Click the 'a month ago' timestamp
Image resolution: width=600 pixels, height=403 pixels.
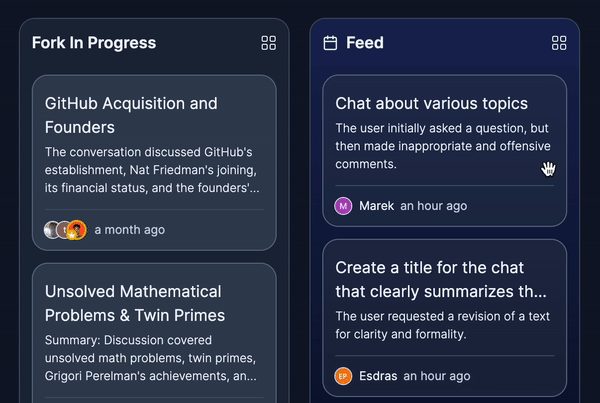(130, 230)
